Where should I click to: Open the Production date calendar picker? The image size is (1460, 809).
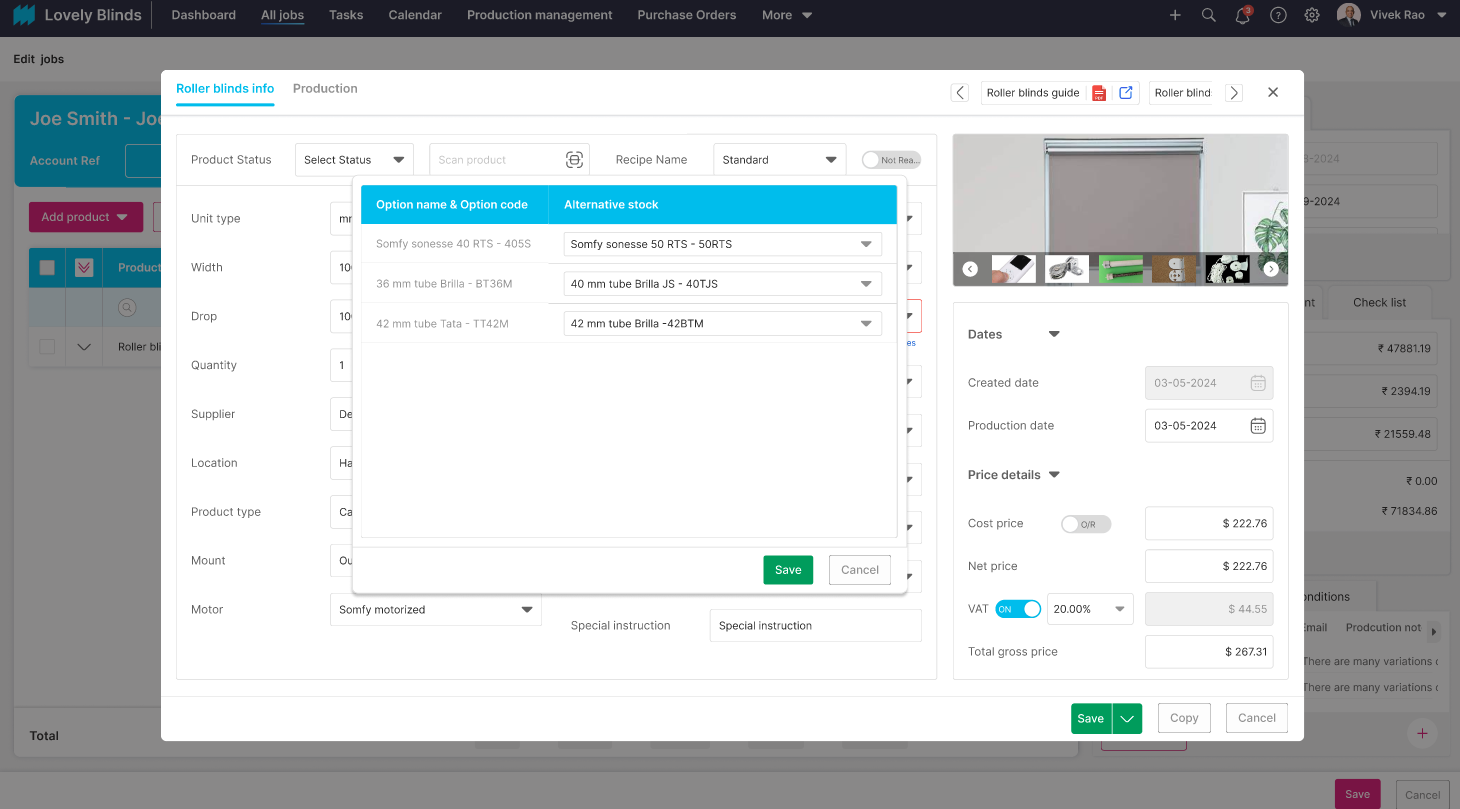coord(1258,426)
